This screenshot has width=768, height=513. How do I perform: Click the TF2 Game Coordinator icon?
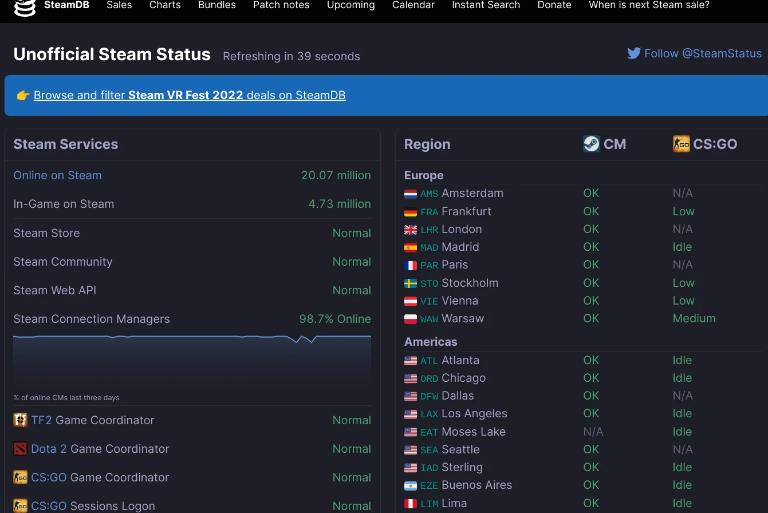coord(20,420)
